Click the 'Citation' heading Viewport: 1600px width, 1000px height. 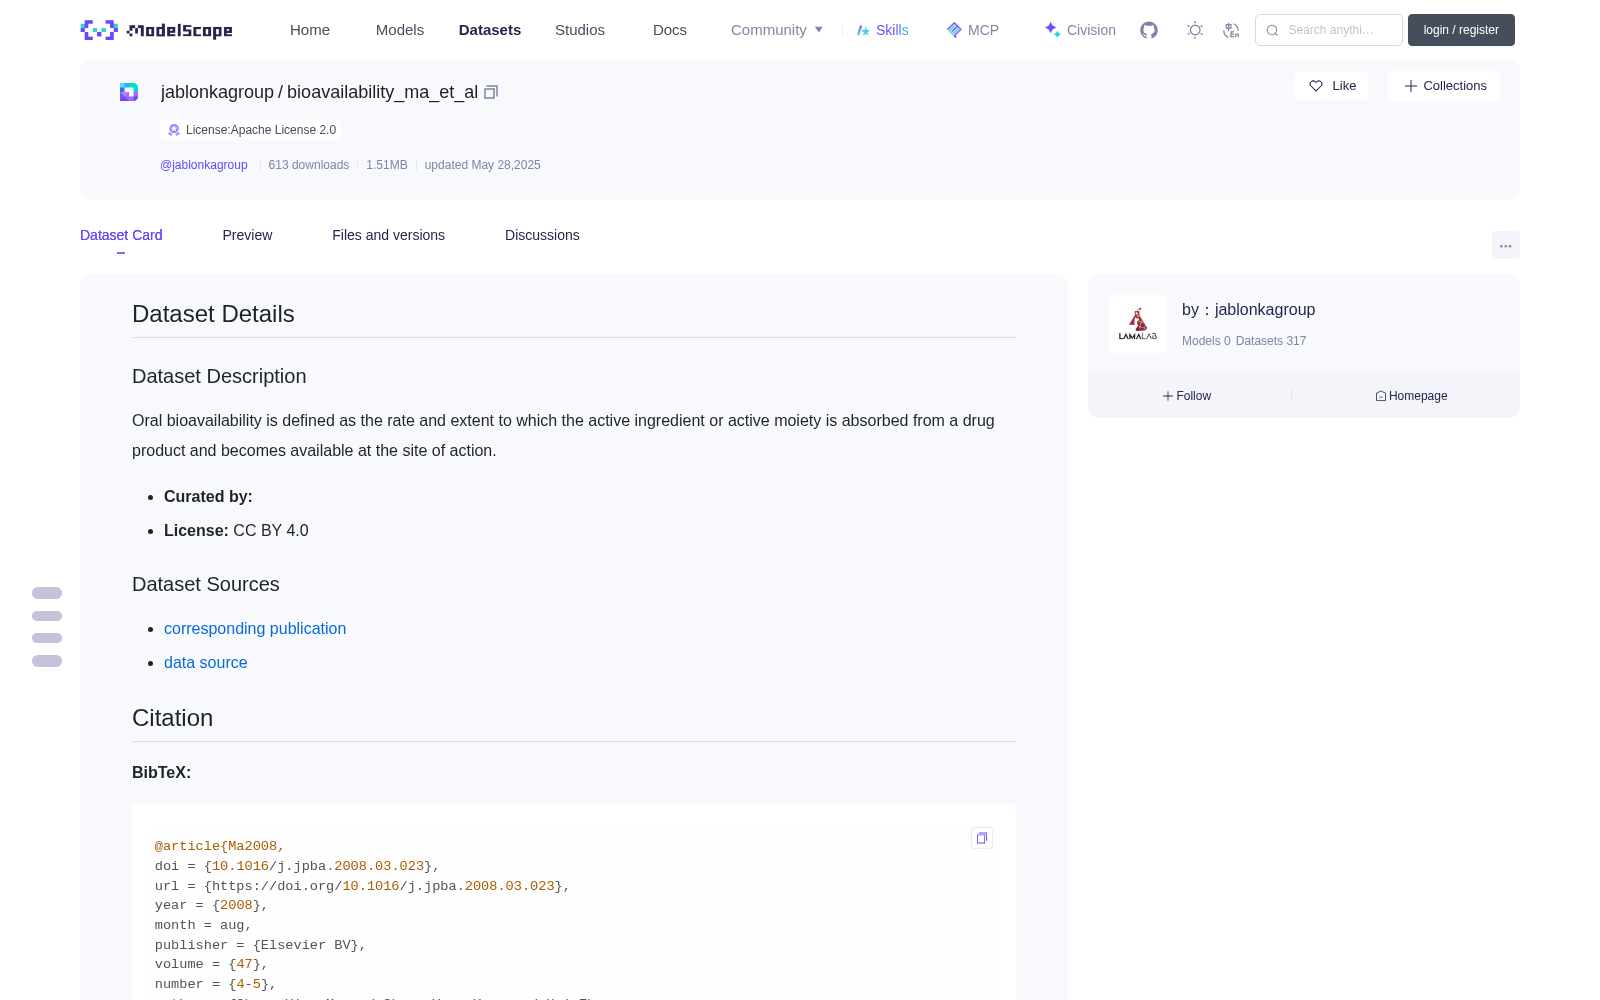pyautogui.click(x=172, y=718)
